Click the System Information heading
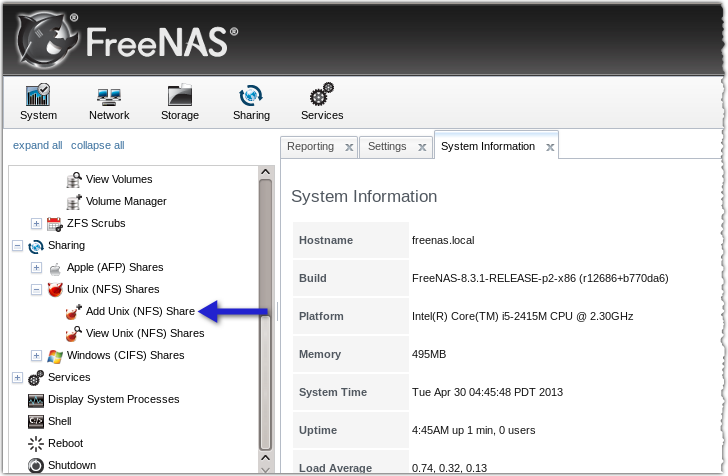728x476 pixels. tap(364, 196)
